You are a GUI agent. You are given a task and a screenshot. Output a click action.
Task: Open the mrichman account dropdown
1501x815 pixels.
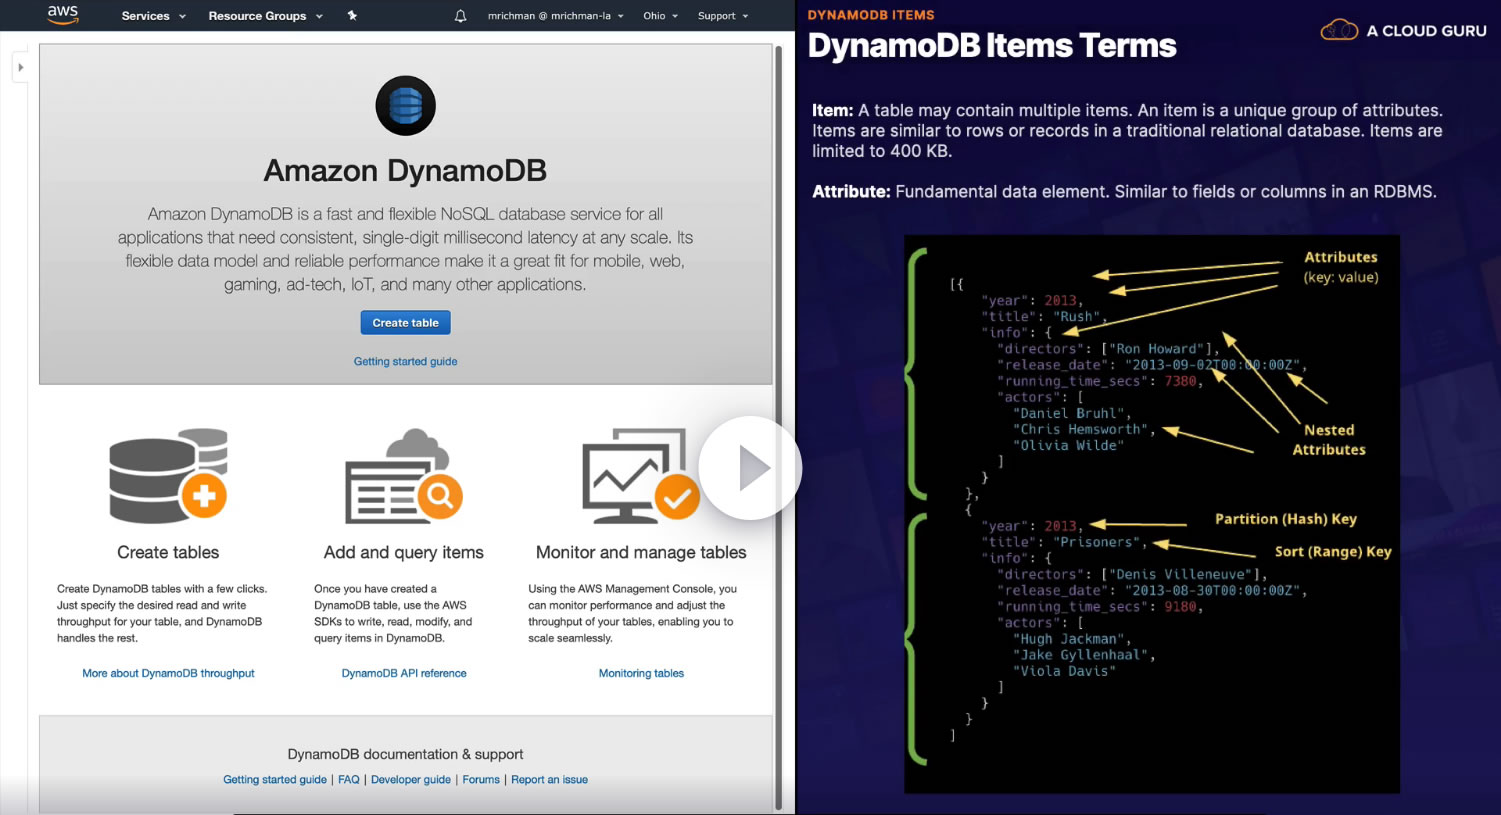(555, 16)
